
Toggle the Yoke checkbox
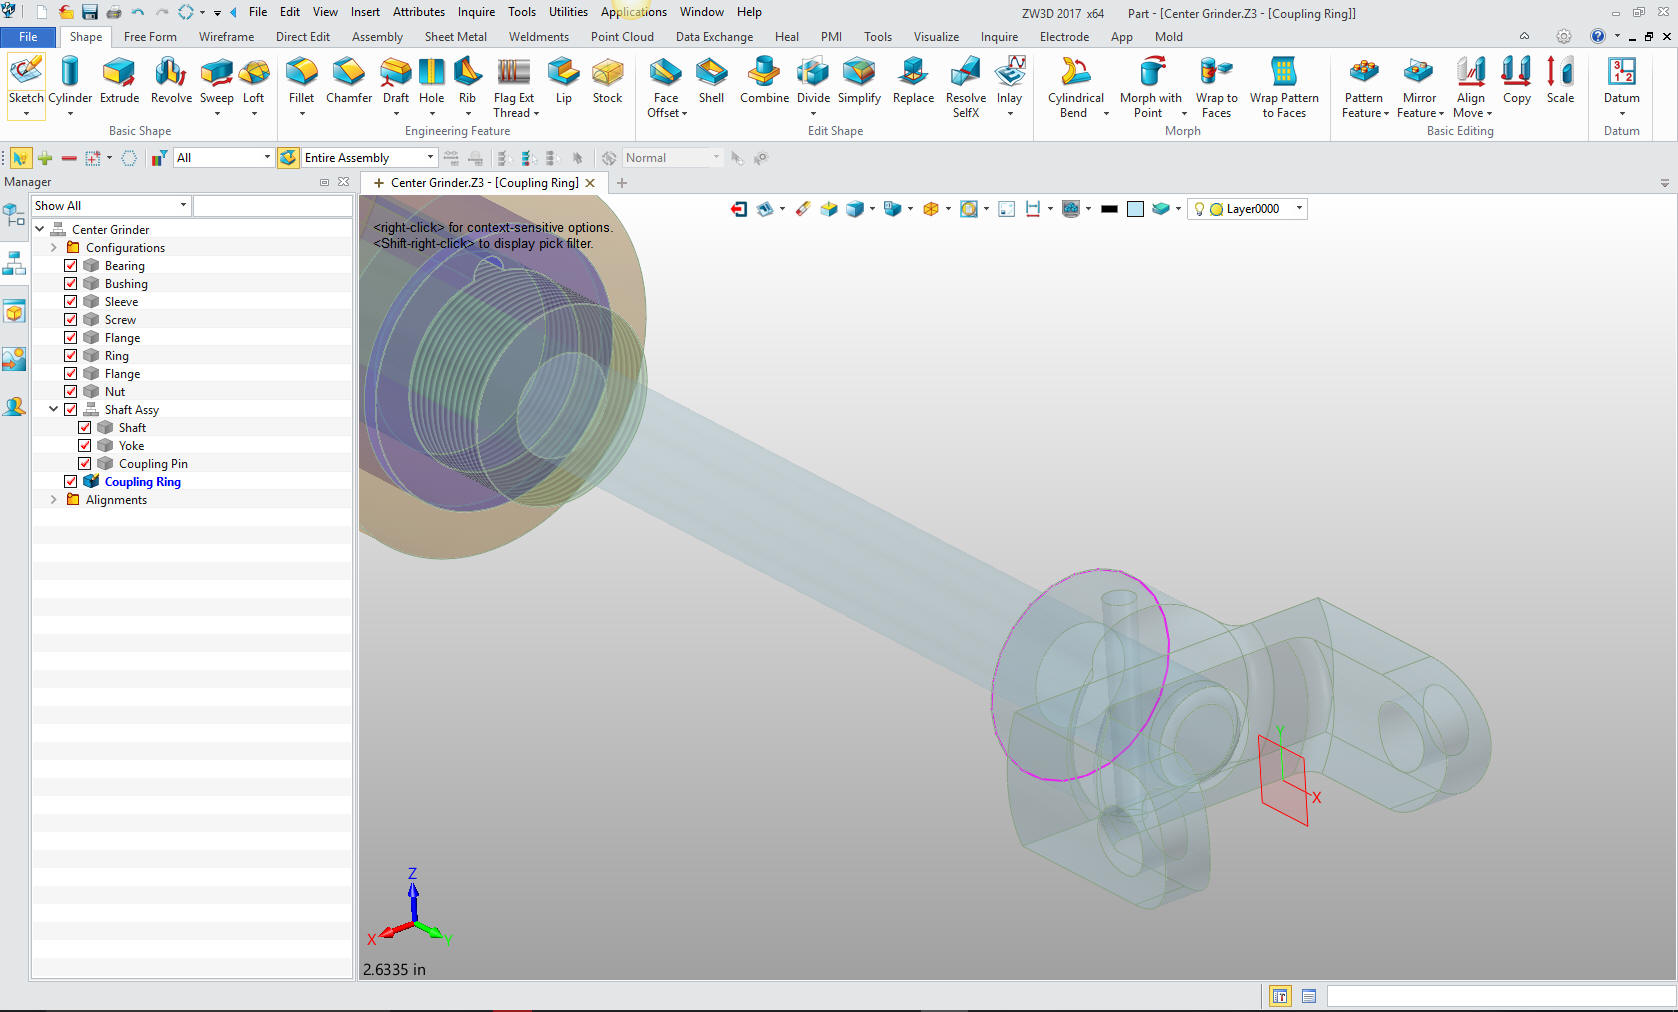click(x=85, y=446)
